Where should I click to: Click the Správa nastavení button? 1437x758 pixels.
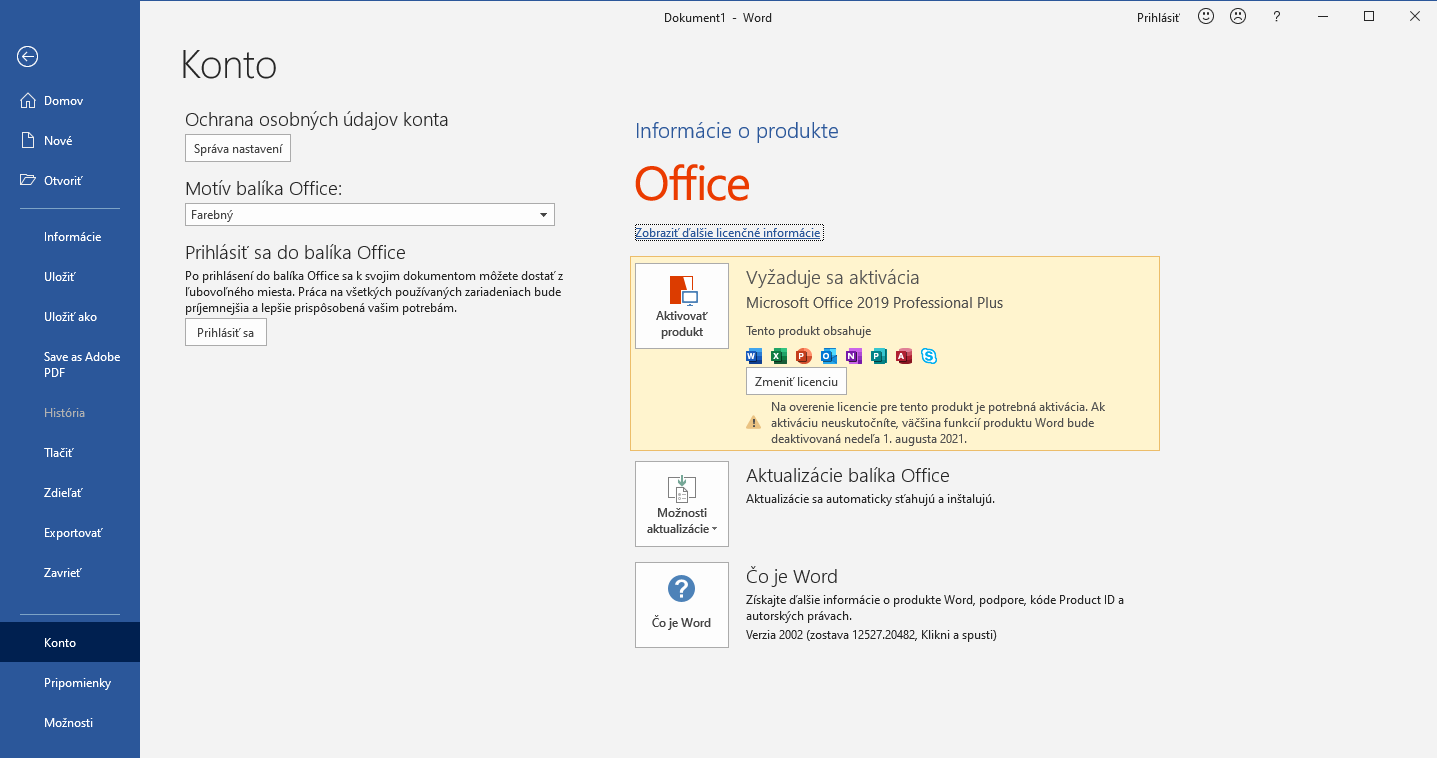pyautogui.click(x=238, y=149)
